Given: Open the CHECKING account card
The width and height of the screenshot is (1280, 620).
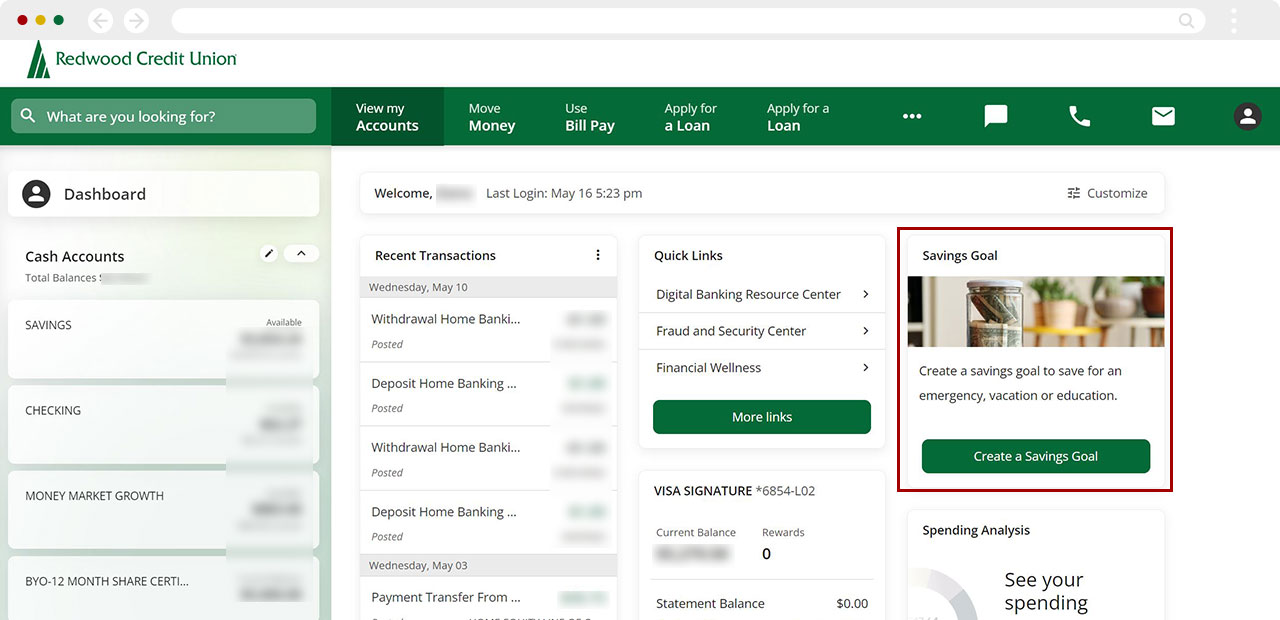Looking at the screenshot, I should click(164, 425).
